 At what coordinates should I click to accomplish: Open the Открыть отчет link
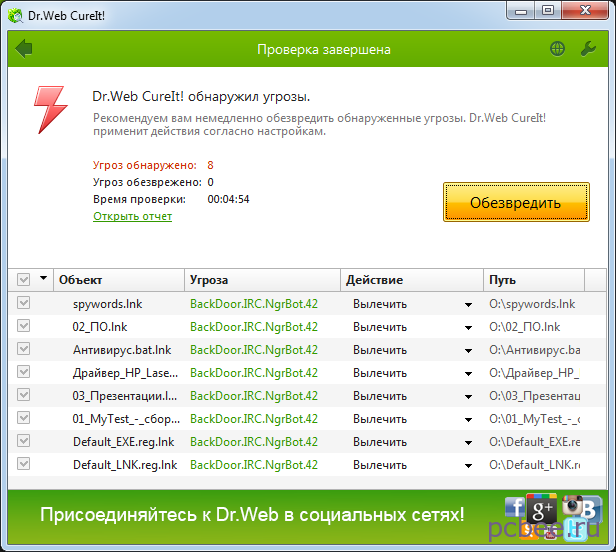click(133, 216)
